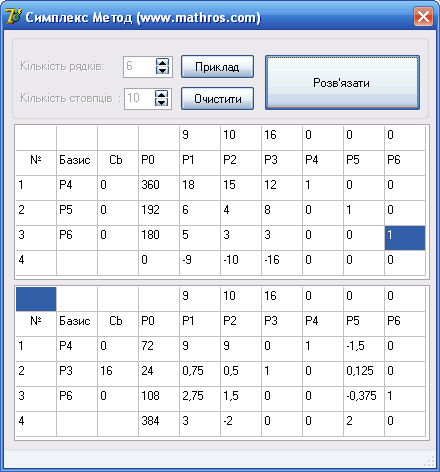
Task: Select the 0,125 cell in second table
Action: (364, 374)
